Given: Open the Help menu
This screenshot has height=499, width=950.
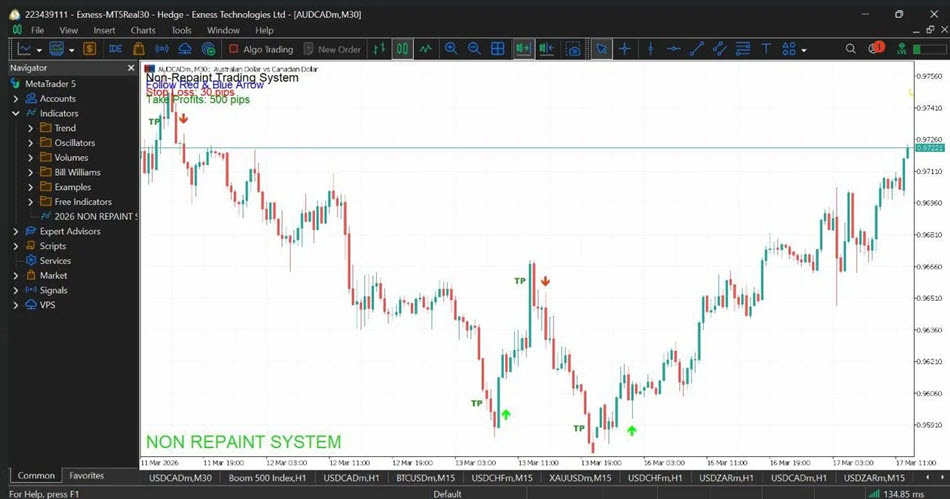Looking at the screenshot, I should coord(264,30).
